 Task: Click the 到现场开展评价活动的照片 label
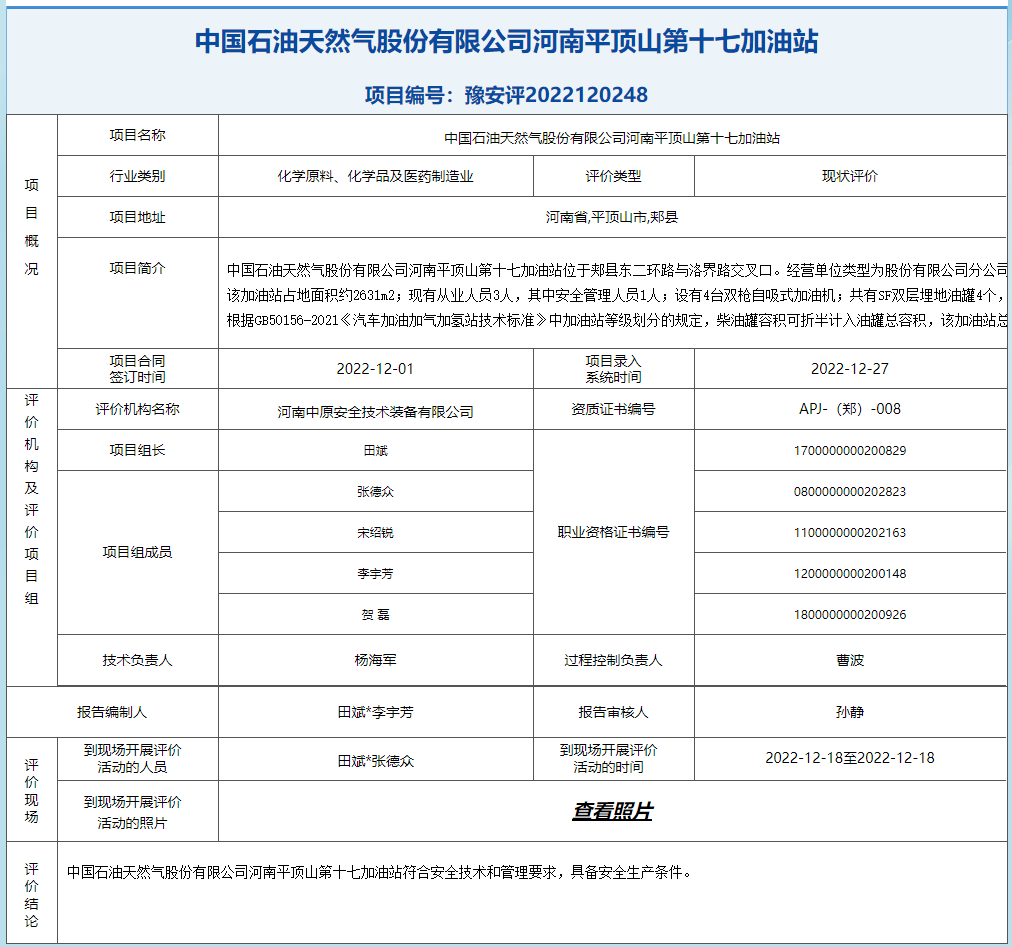click(132, 812)
